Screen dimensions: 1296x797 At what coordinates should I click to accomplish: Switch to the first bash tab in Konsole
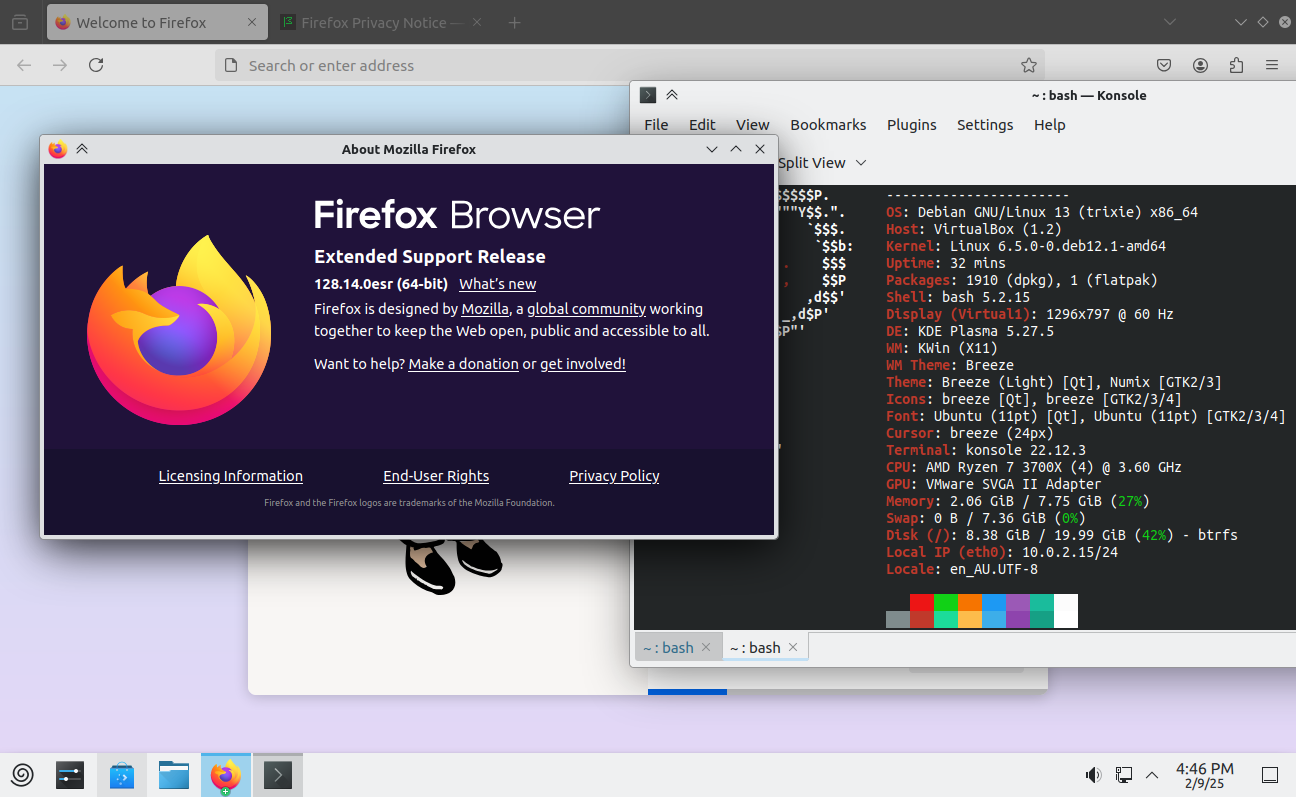tap(677, 647)
